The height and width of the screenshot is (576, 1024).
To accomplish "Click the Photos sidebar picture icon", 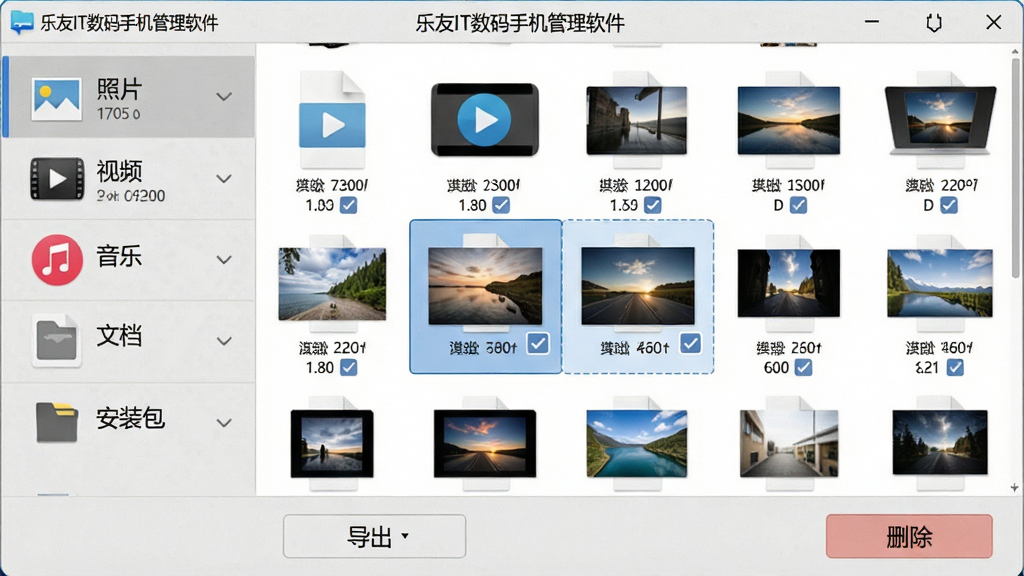I will pyautogui.click(x=57, y=99).
